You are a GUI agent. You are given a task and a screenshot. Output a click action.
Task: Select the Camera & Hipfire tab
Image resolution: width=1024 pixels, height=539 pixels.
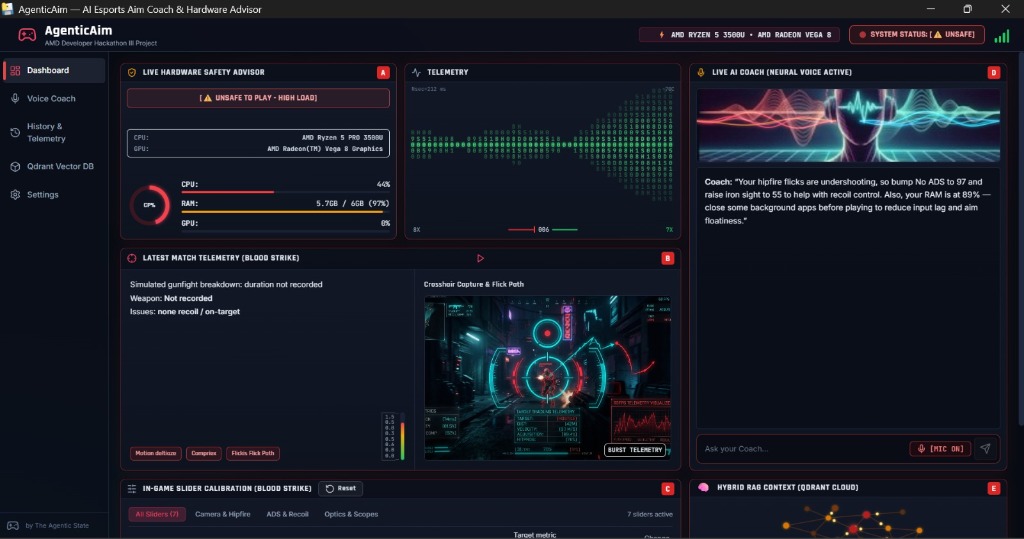pyautogui.click(x=223, y=515)
